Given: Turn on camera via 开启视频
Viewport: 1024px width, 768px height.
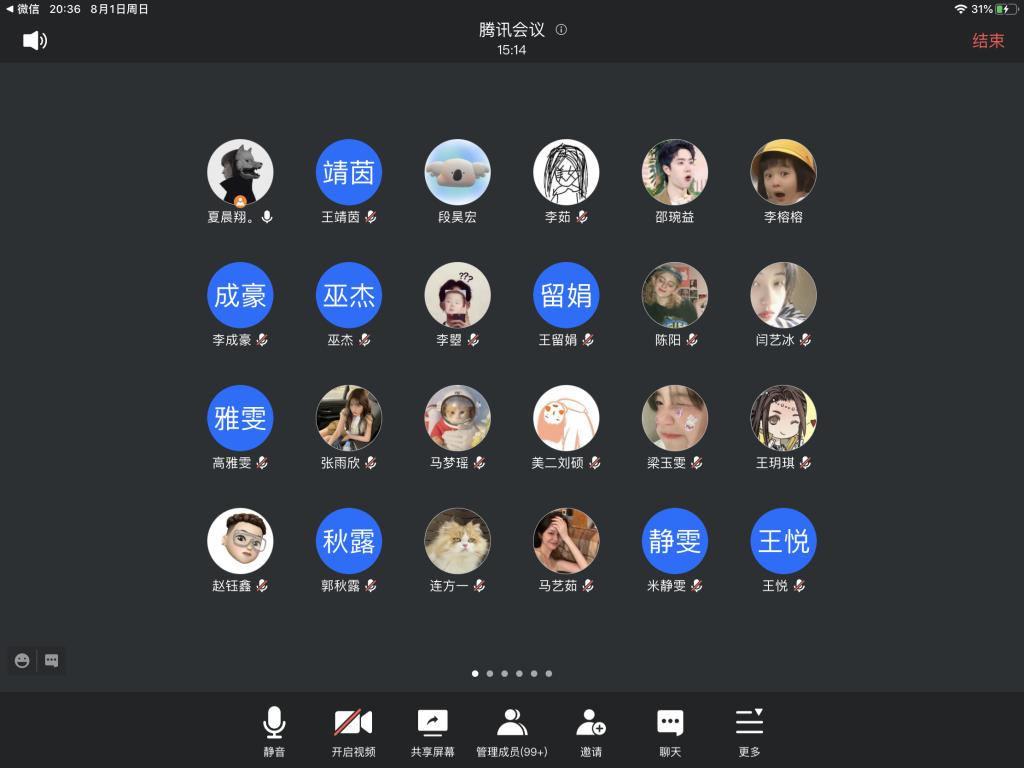Looking at the screenshot, I should [x=353, y=731].
